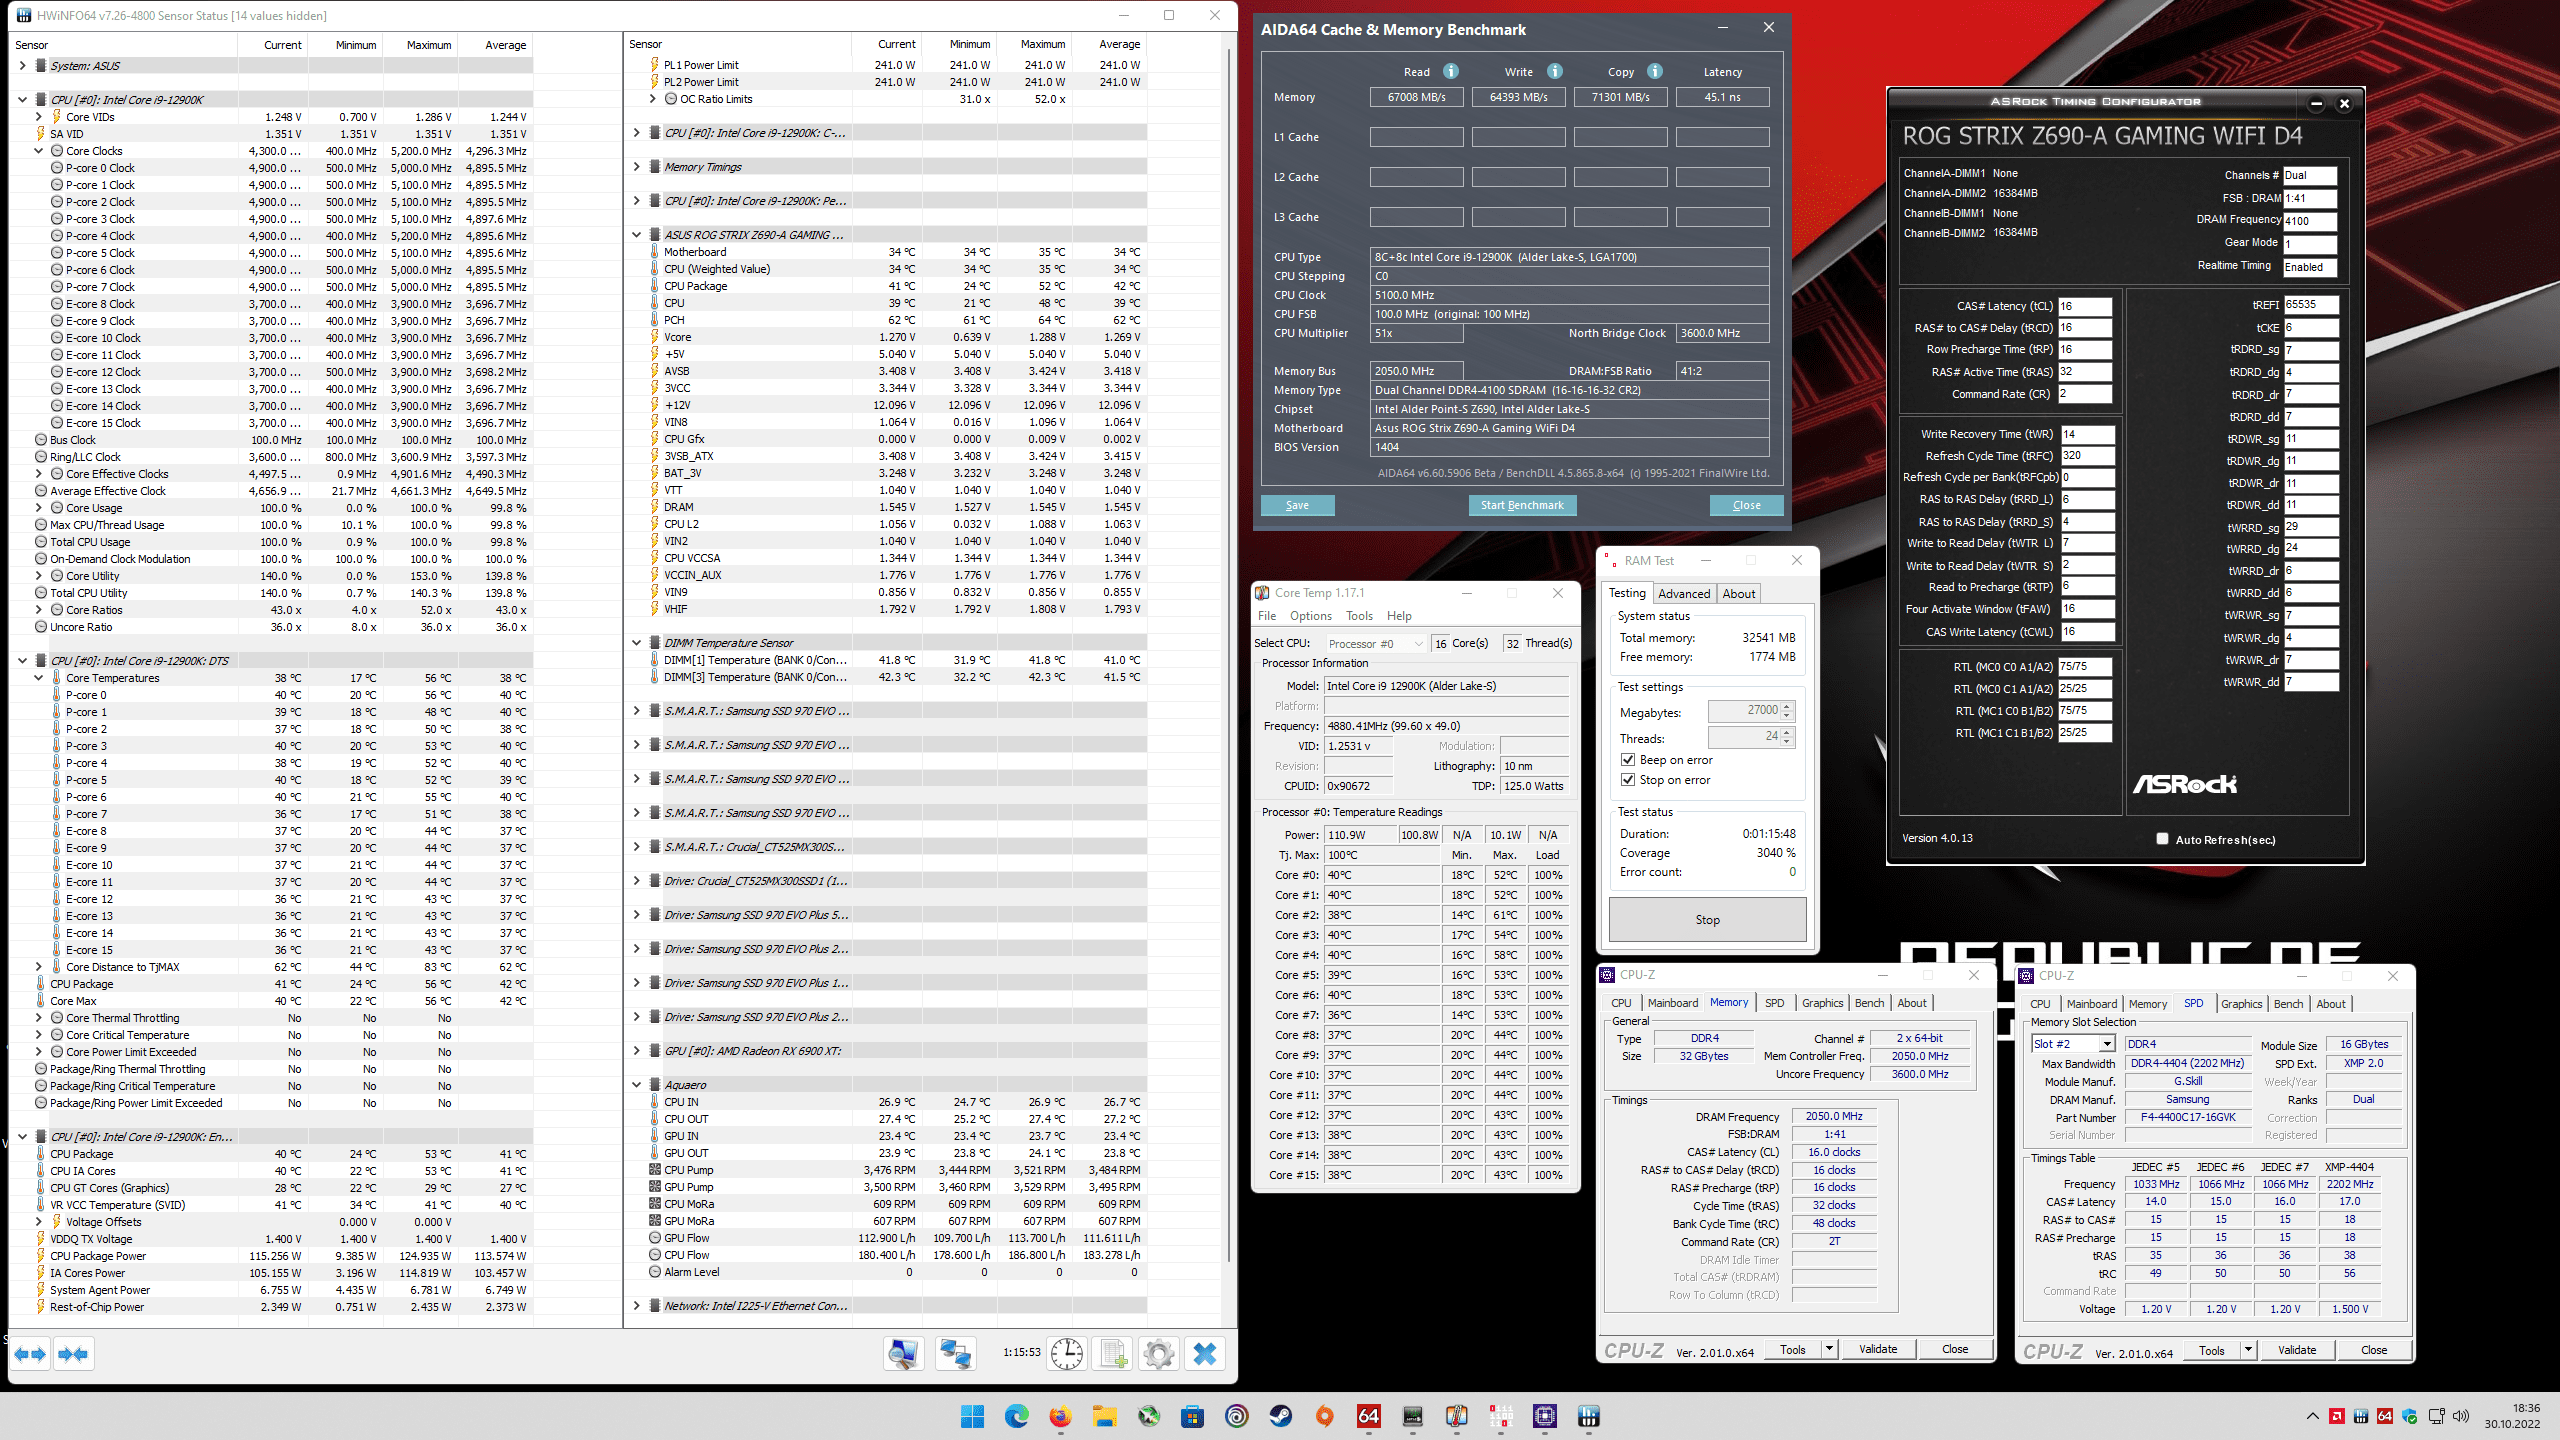Collapse CPU [#0] Intel Core i9-12900K sensor group
The image size is (2560, 1440).
coord(22,100)
